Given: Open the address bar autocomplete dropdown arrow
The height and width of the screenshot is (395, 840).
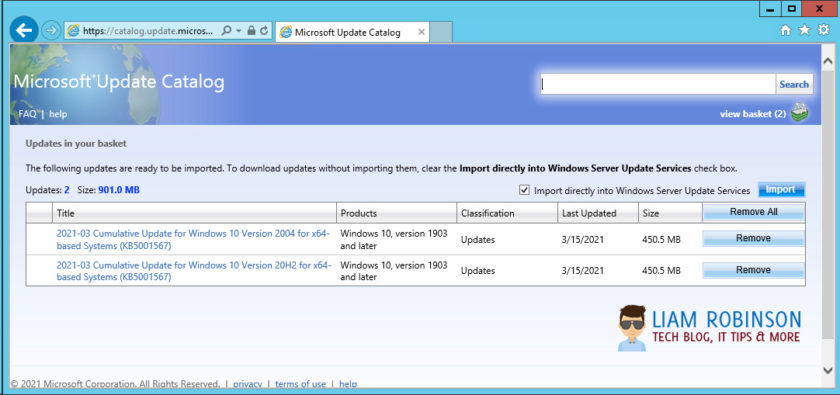Looking at the screenshot, I should pos(239,31).
